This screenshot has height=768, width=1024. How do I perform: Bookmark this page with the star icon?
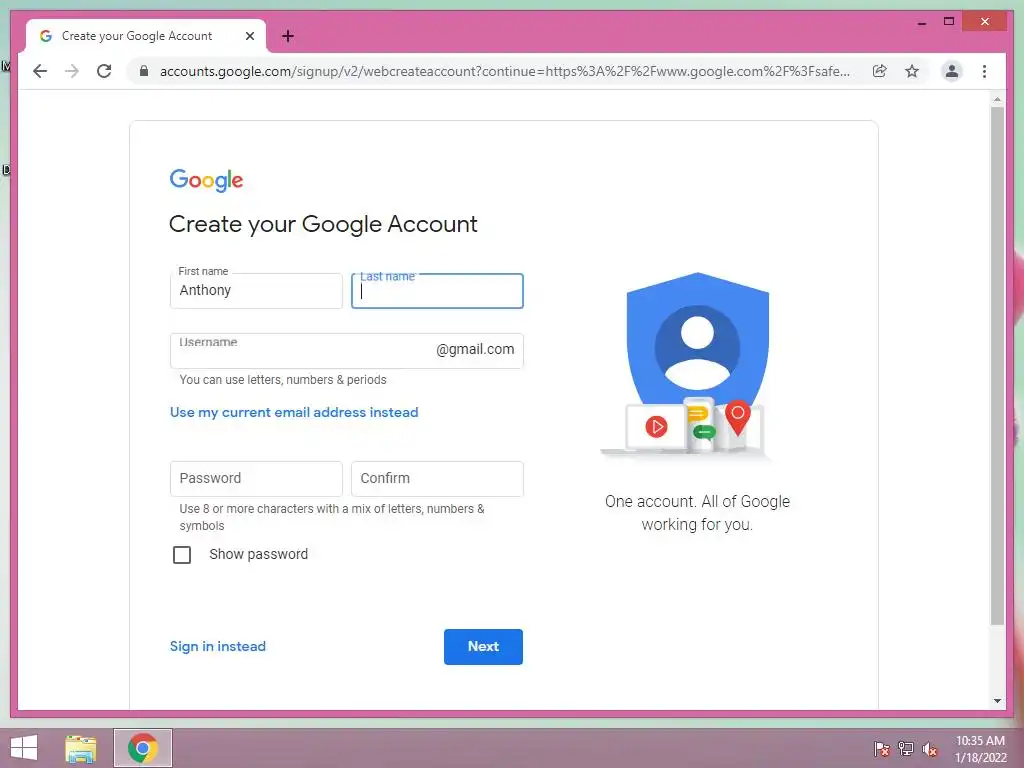(912, 71)
